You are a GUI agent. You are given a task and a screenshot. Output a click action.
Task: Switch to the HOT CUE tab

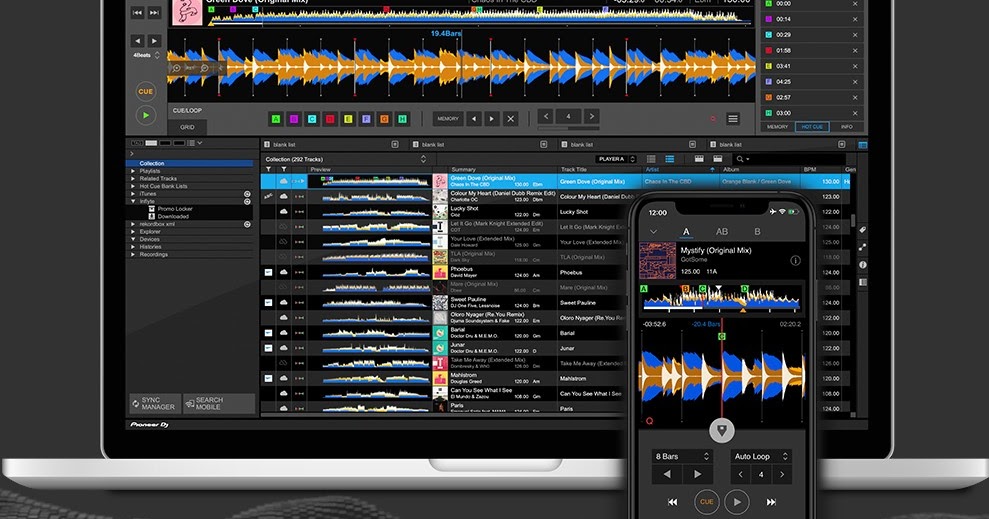(x=812, y=127)
